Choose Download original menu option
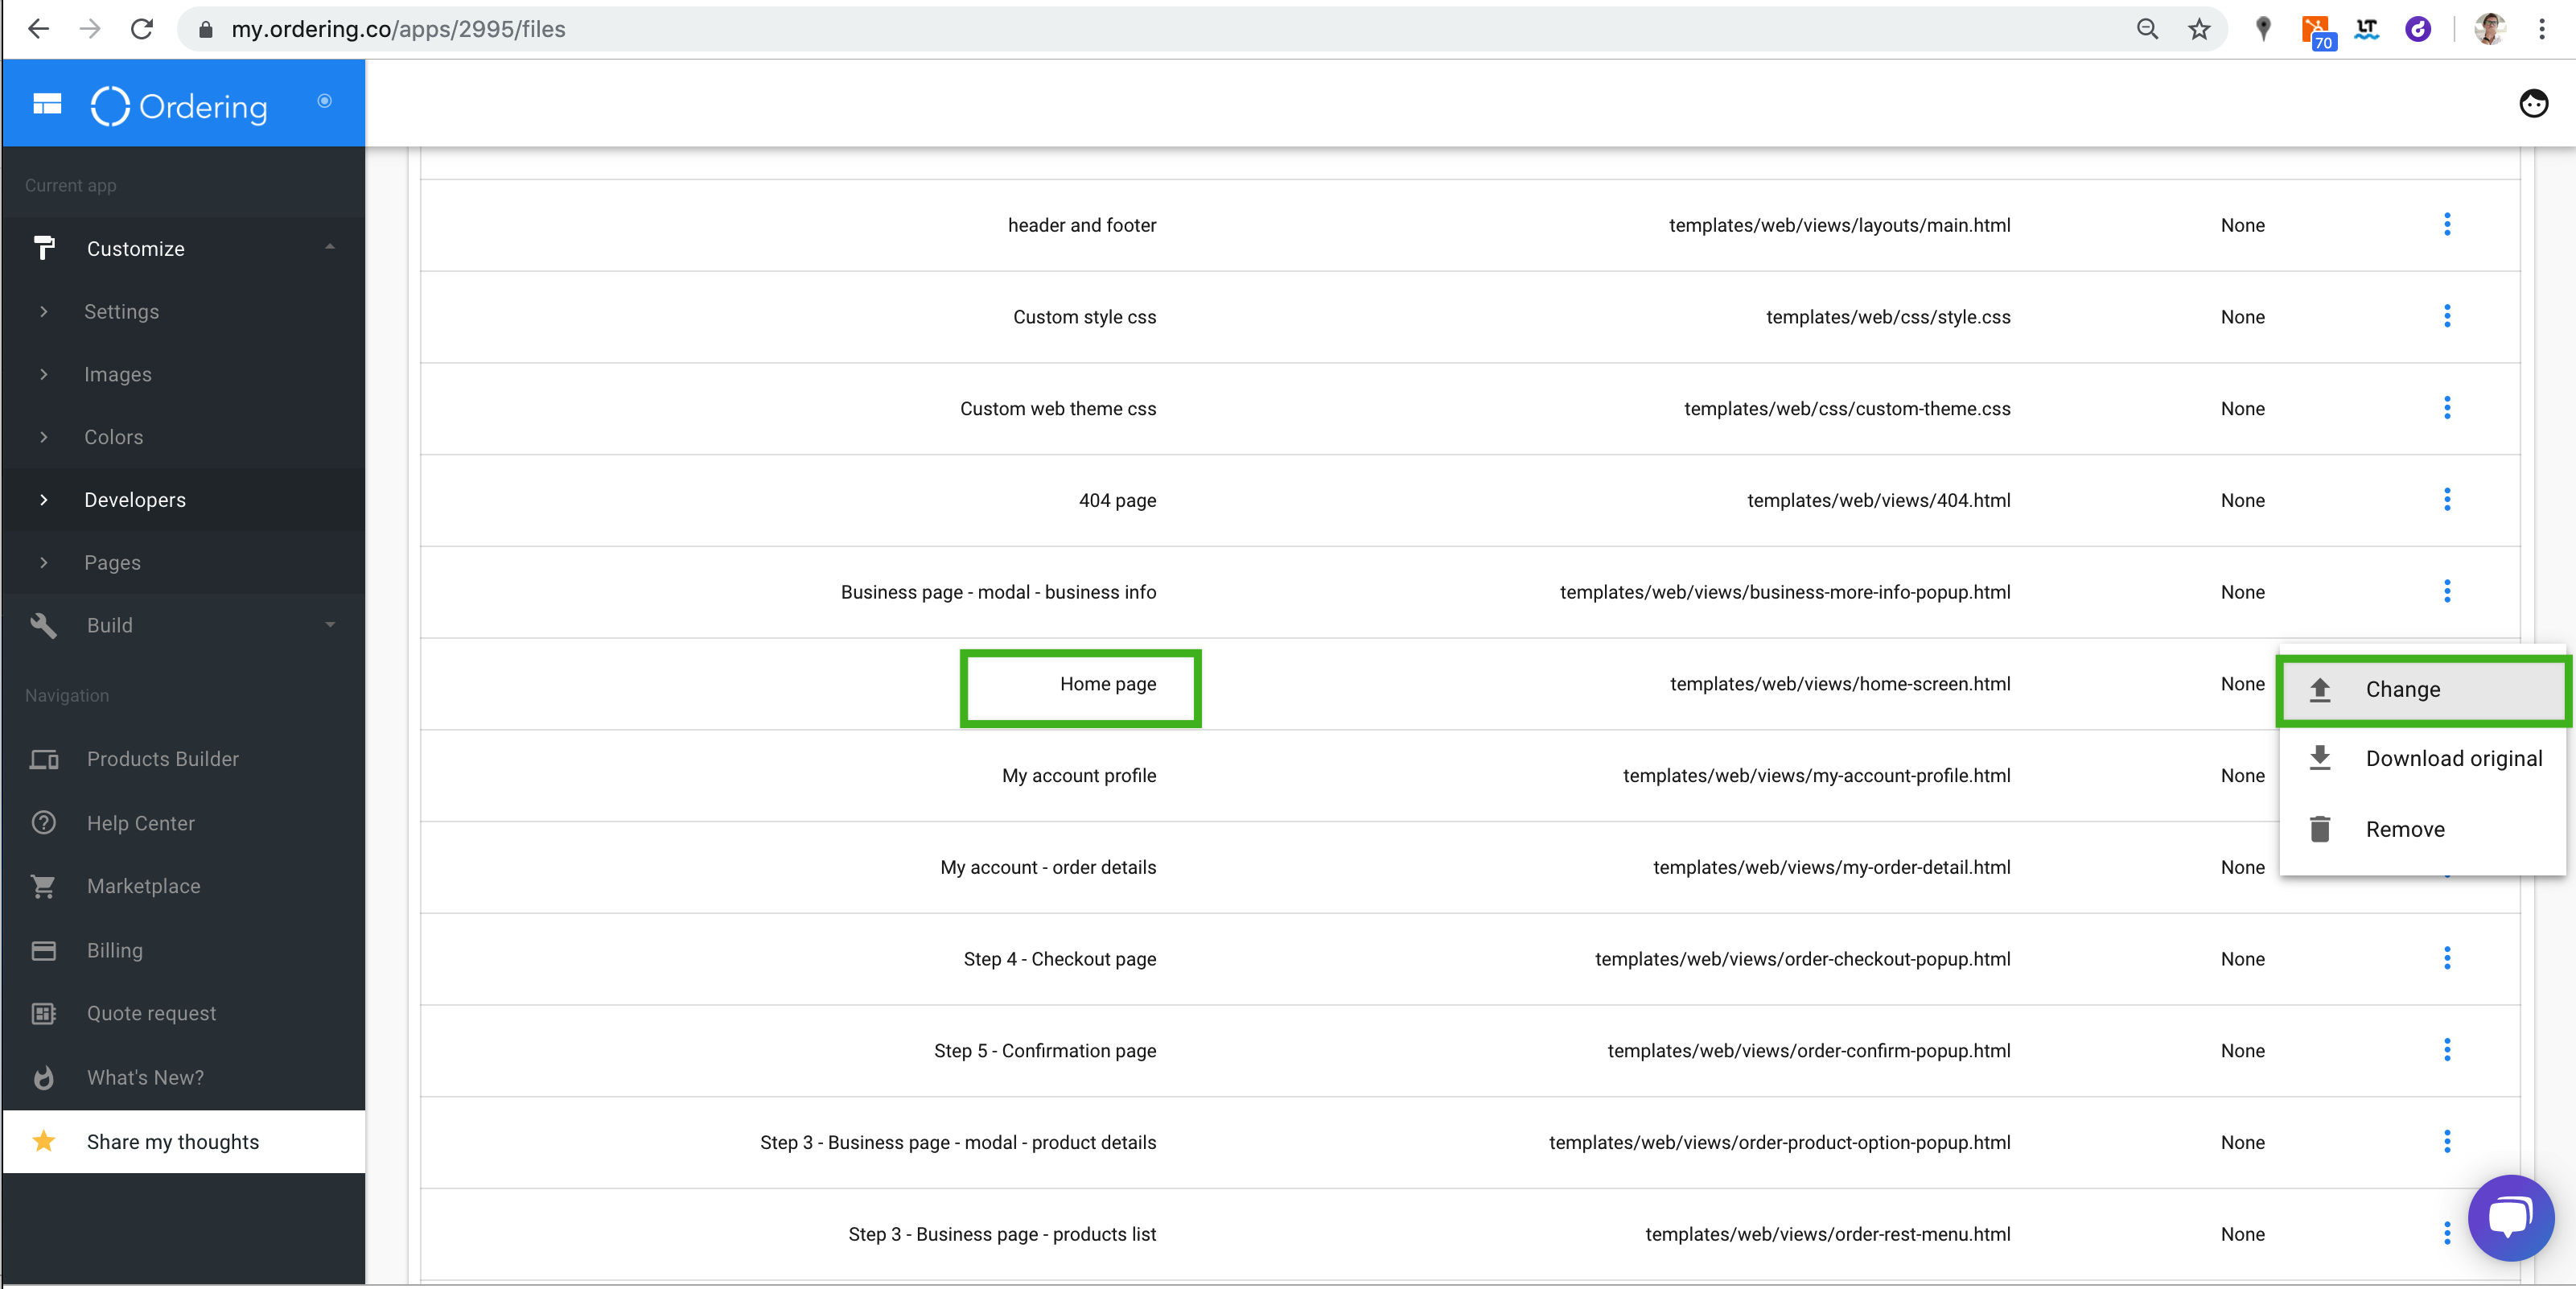 [2452, 758]
